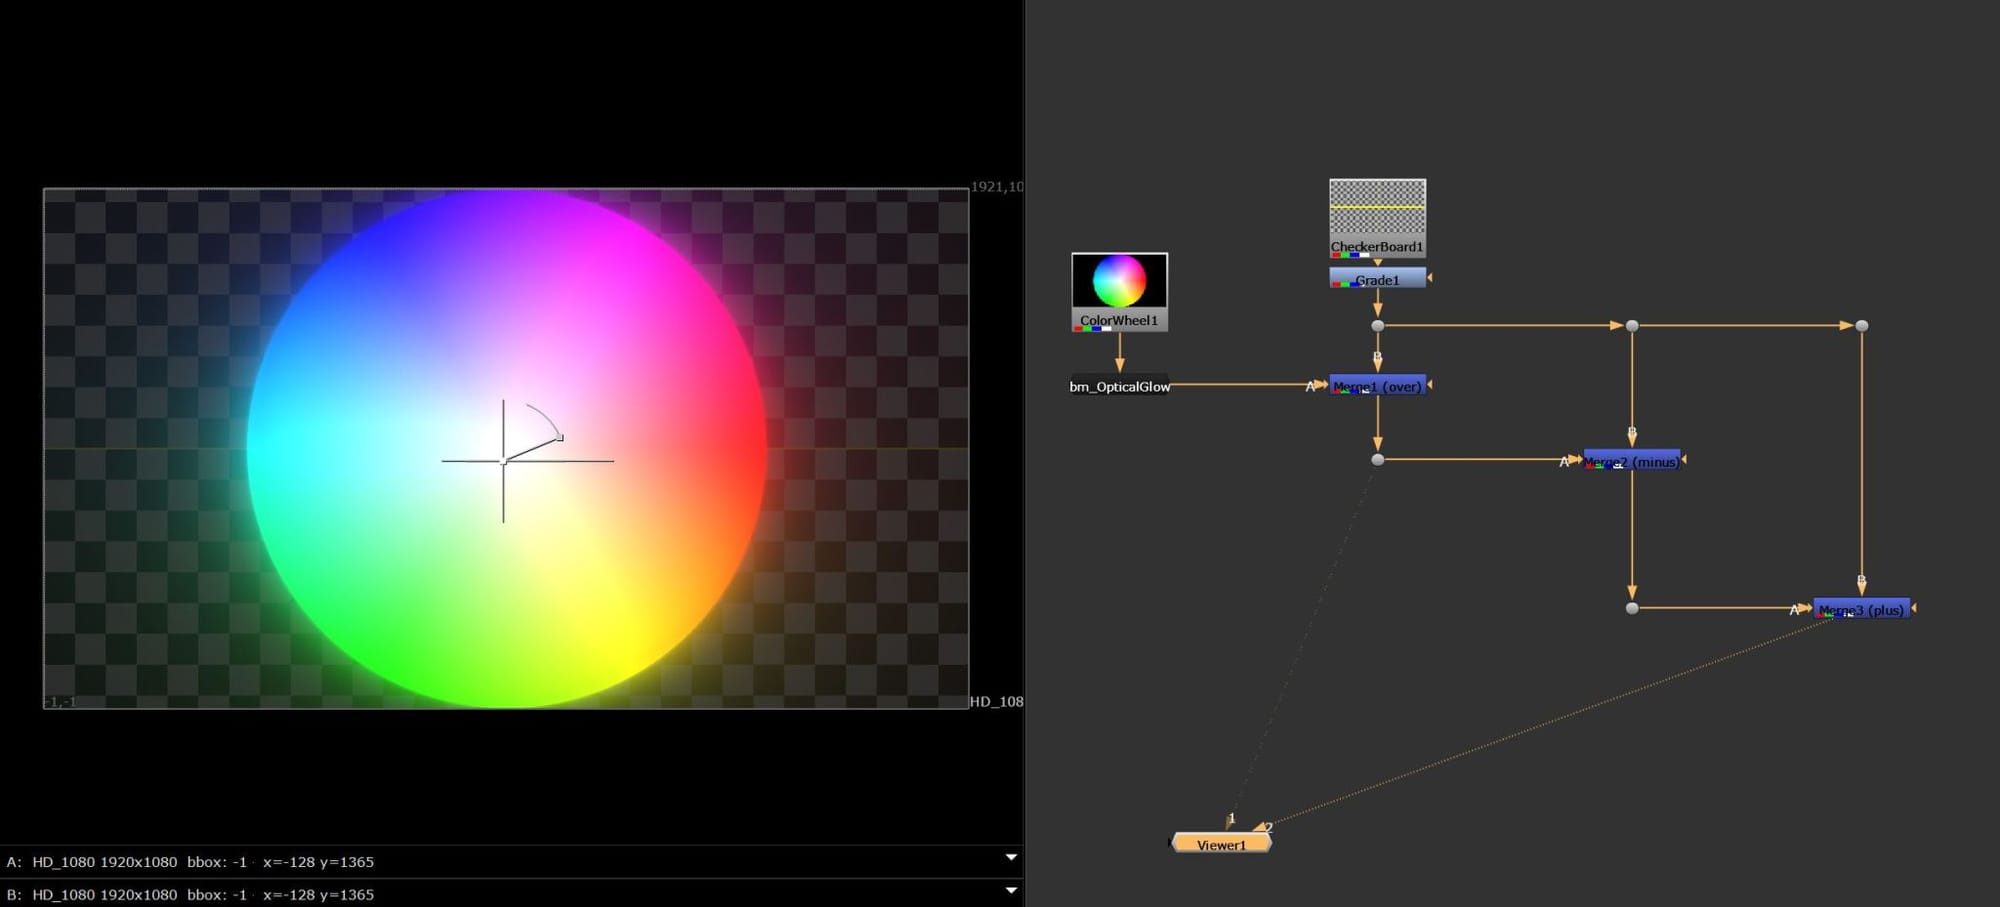Click the mask input arrow on Grade1
The width and height of the screenshot is (2000, 907).
coord(1430,278)
